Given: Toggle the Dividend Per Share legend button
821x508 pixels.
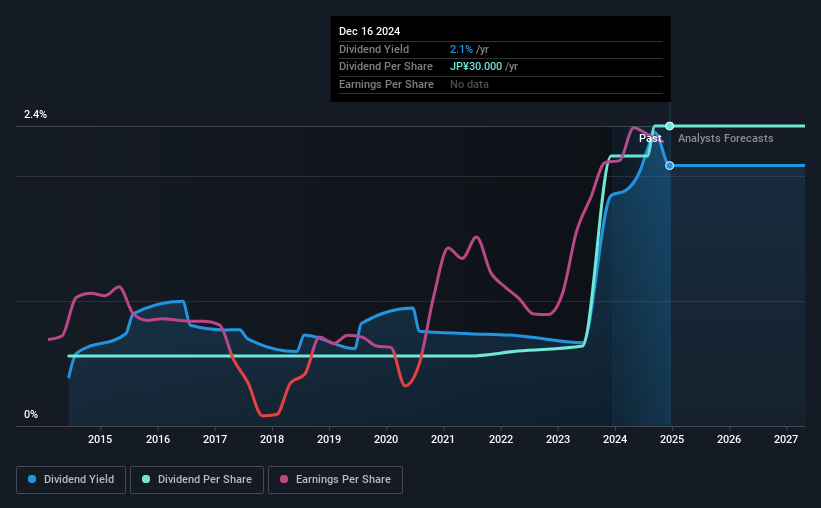Looking at the screenshot, I should coord(197,480).
